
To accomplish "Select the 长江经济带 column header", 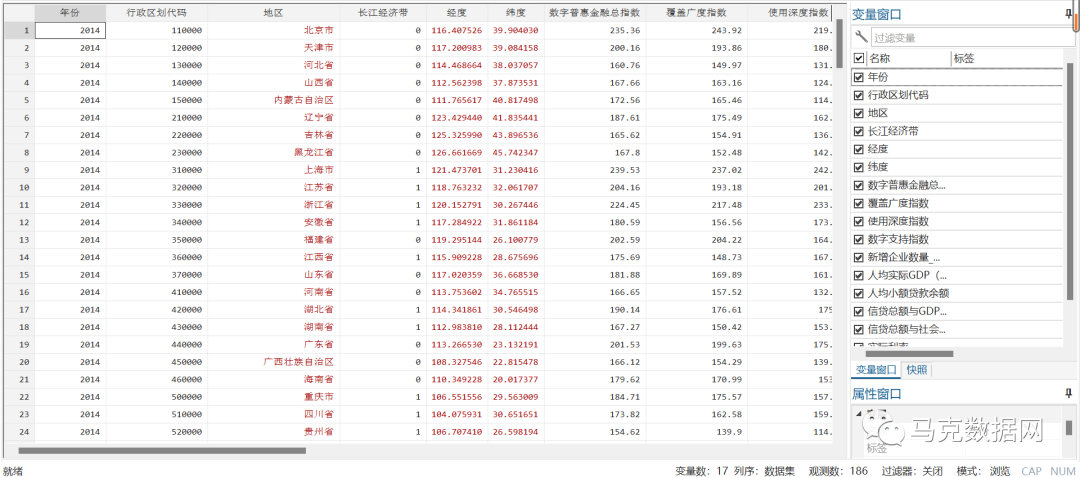I will pyautogui.click(x=383, y=12).
